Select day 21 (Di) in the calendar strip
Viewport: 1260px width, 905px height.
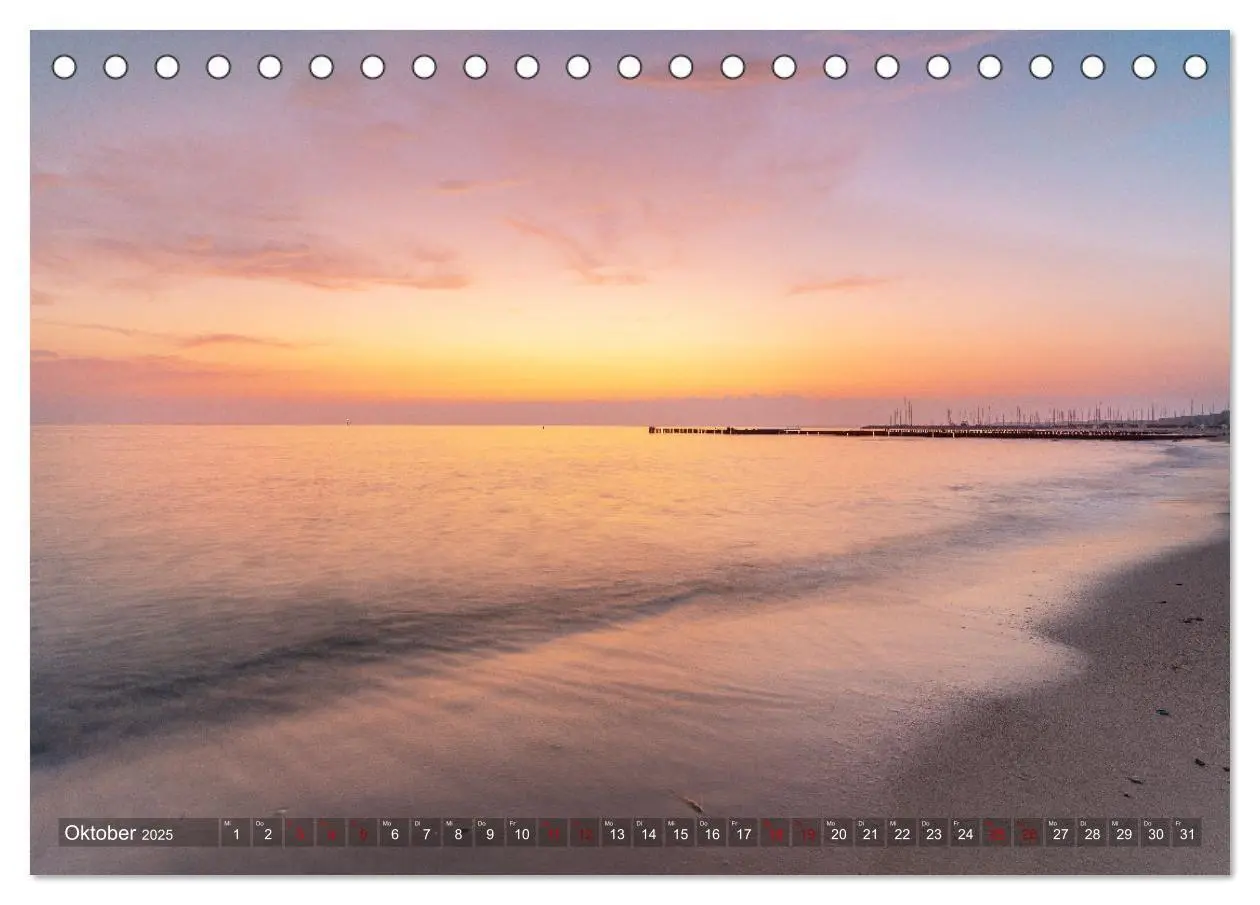870,833
